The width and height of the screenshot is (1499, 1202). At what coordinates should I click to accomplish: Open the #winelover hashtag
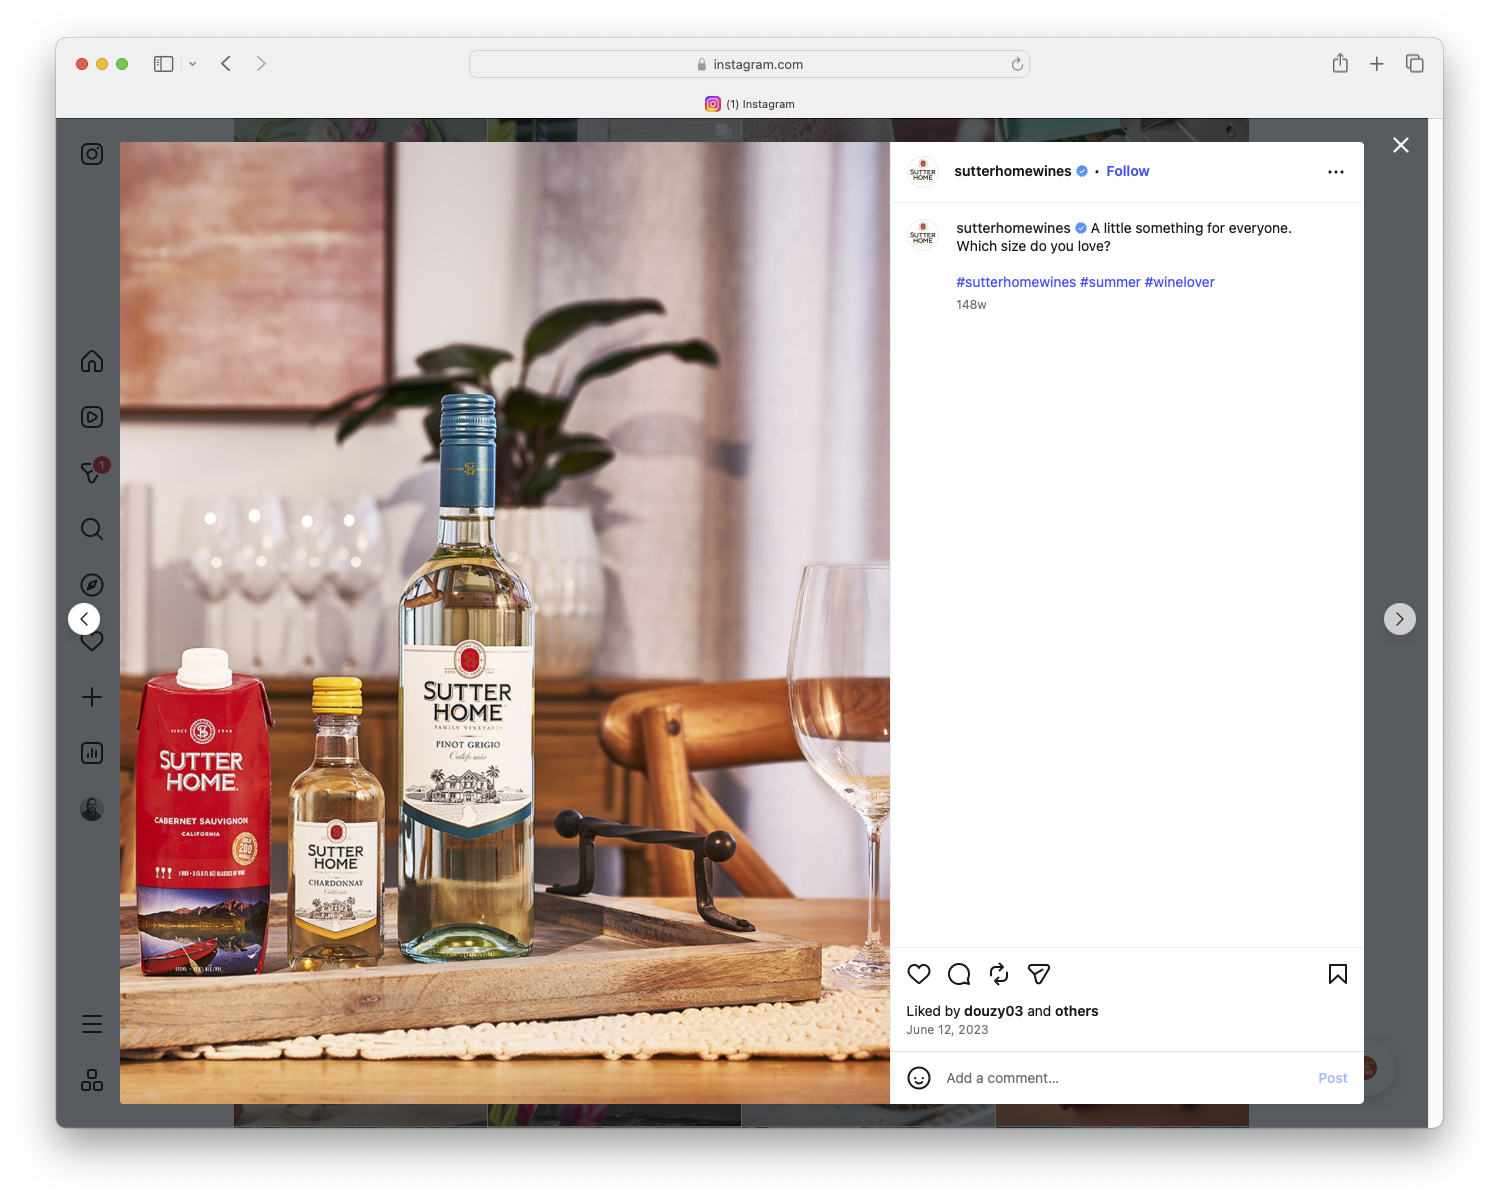click(1180, 282)
